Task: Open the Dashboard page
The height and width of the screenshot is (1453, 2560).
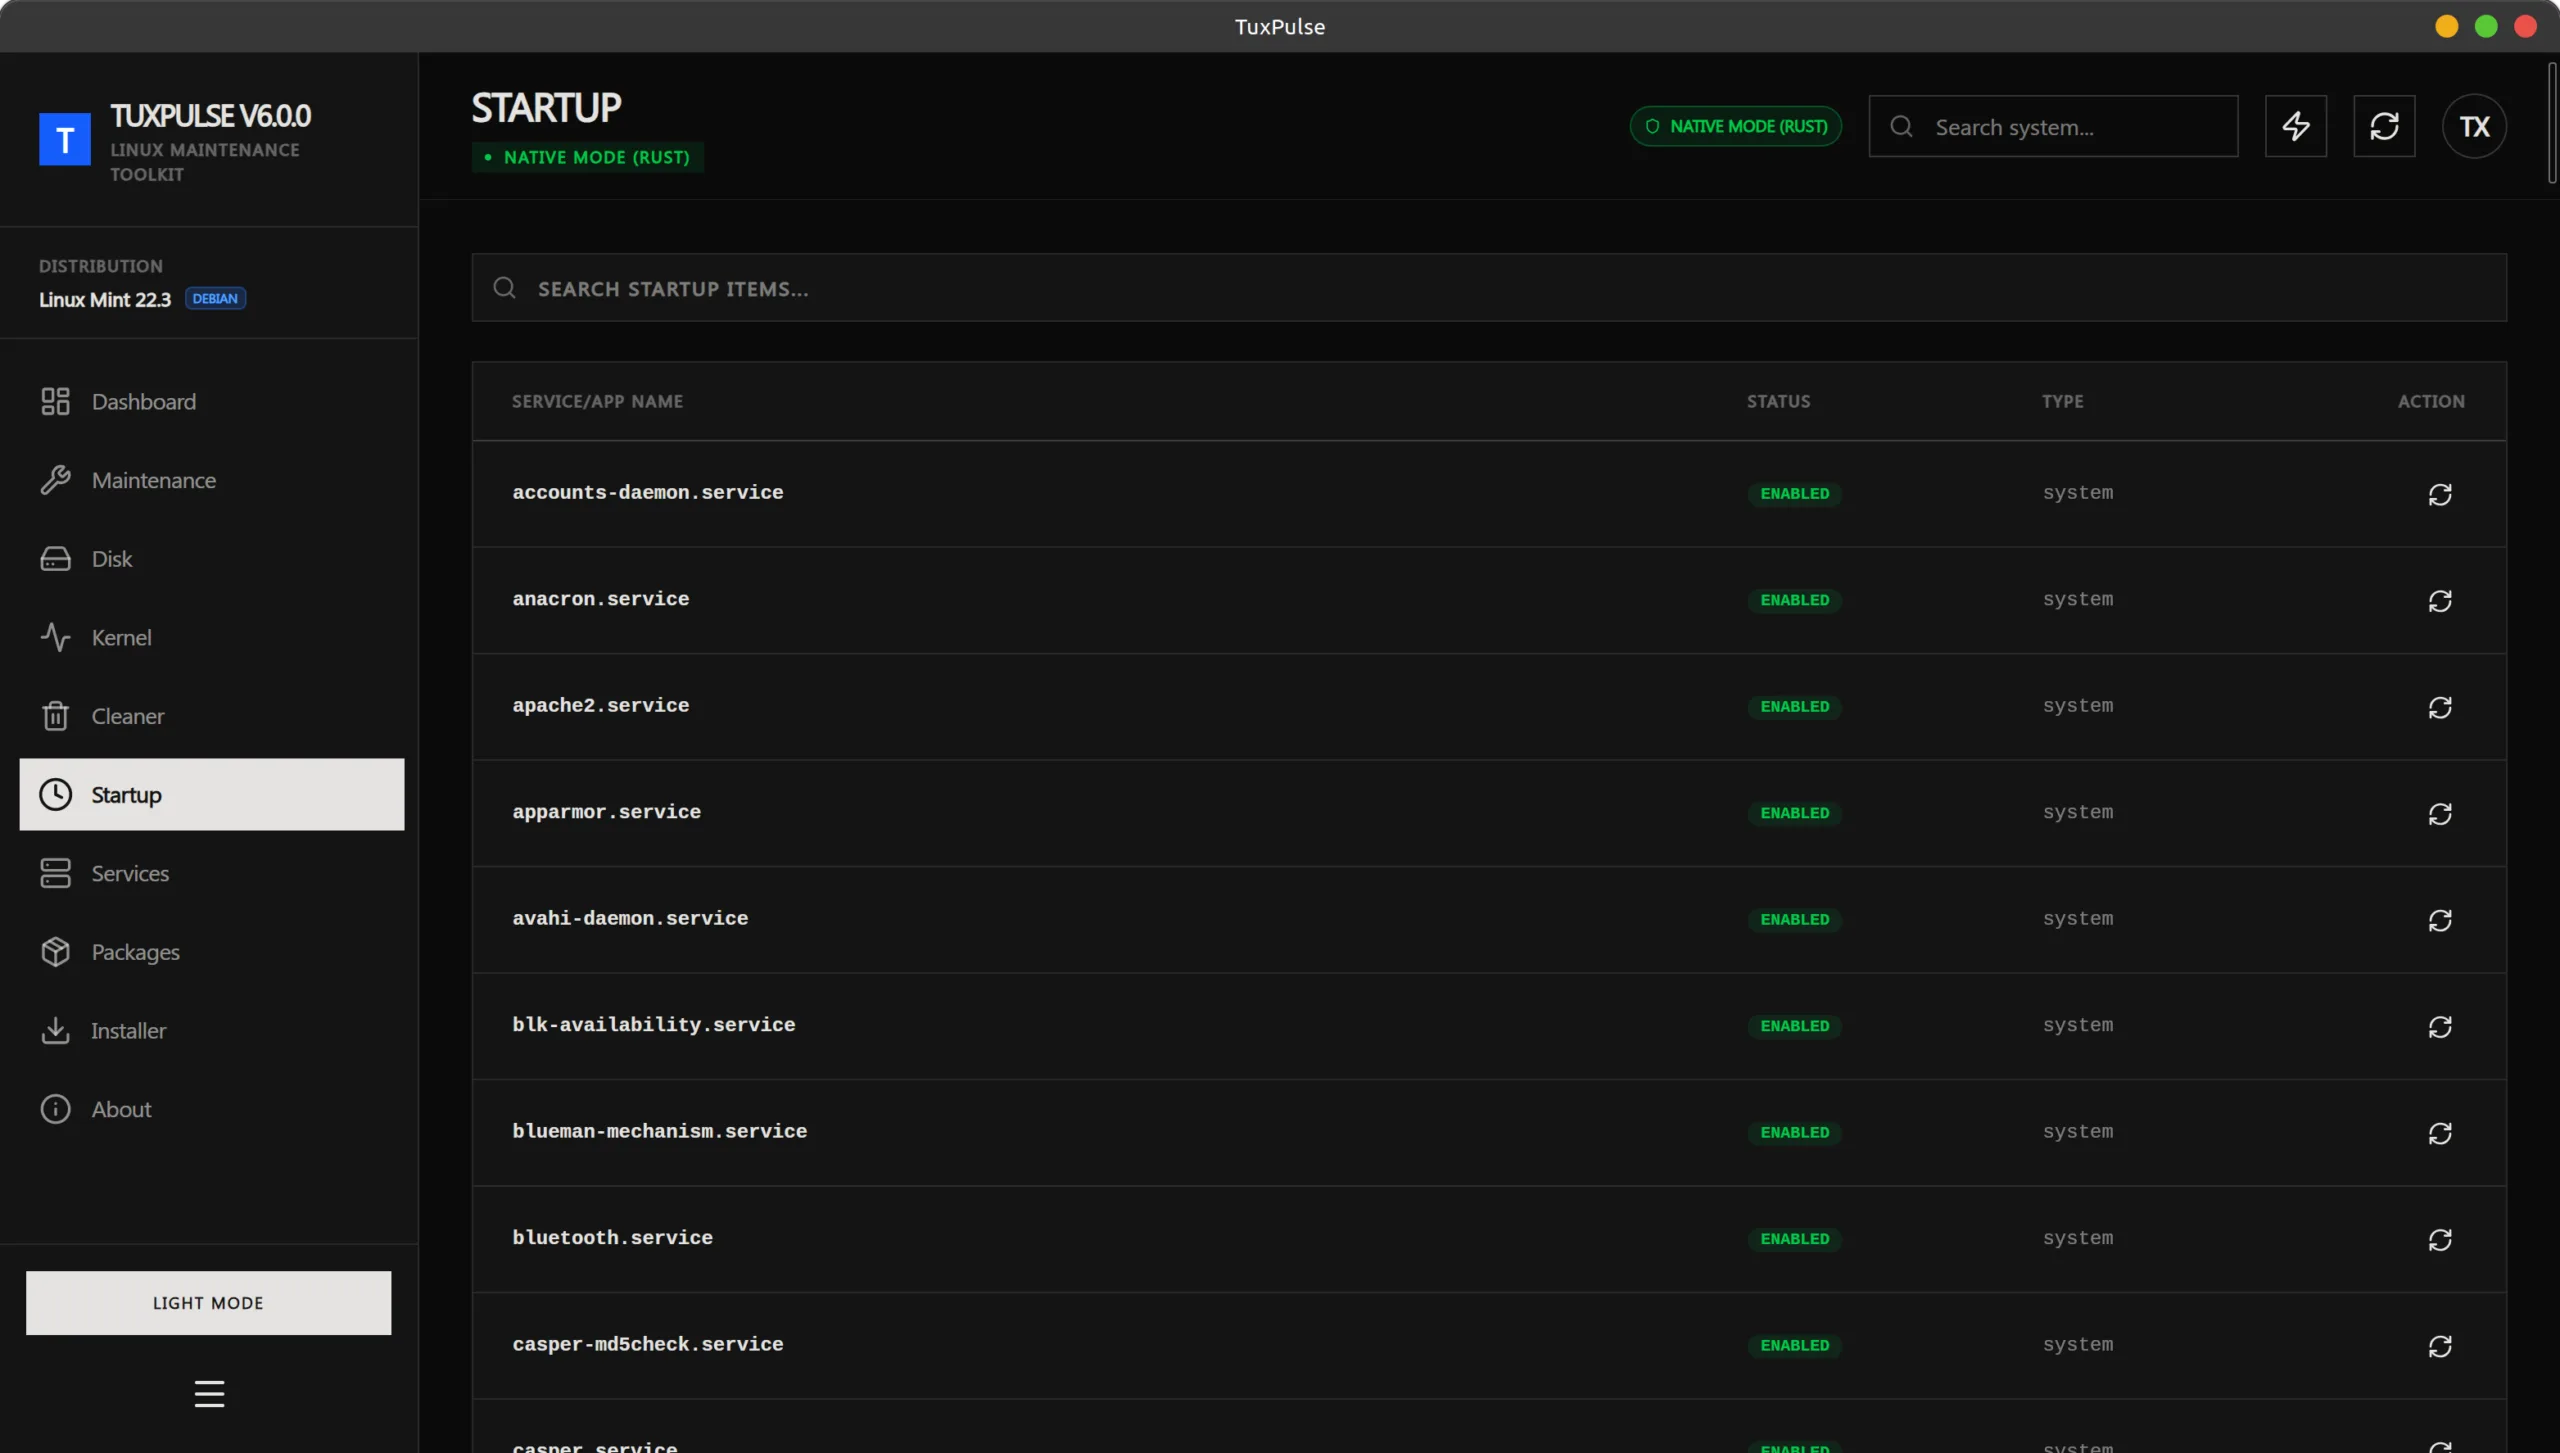Action: (x=143, y=401)
